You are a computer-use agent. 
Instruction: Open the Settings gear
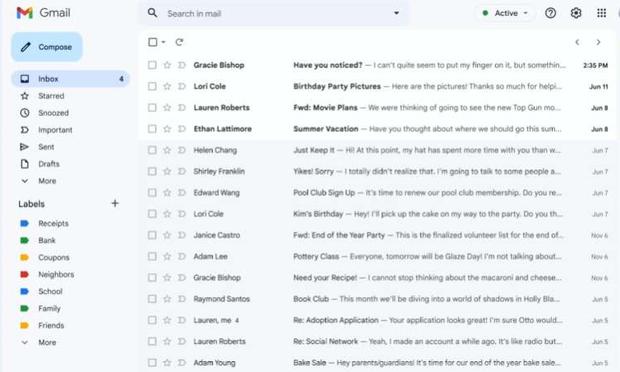pyautogui.click(x=576, y=13)
